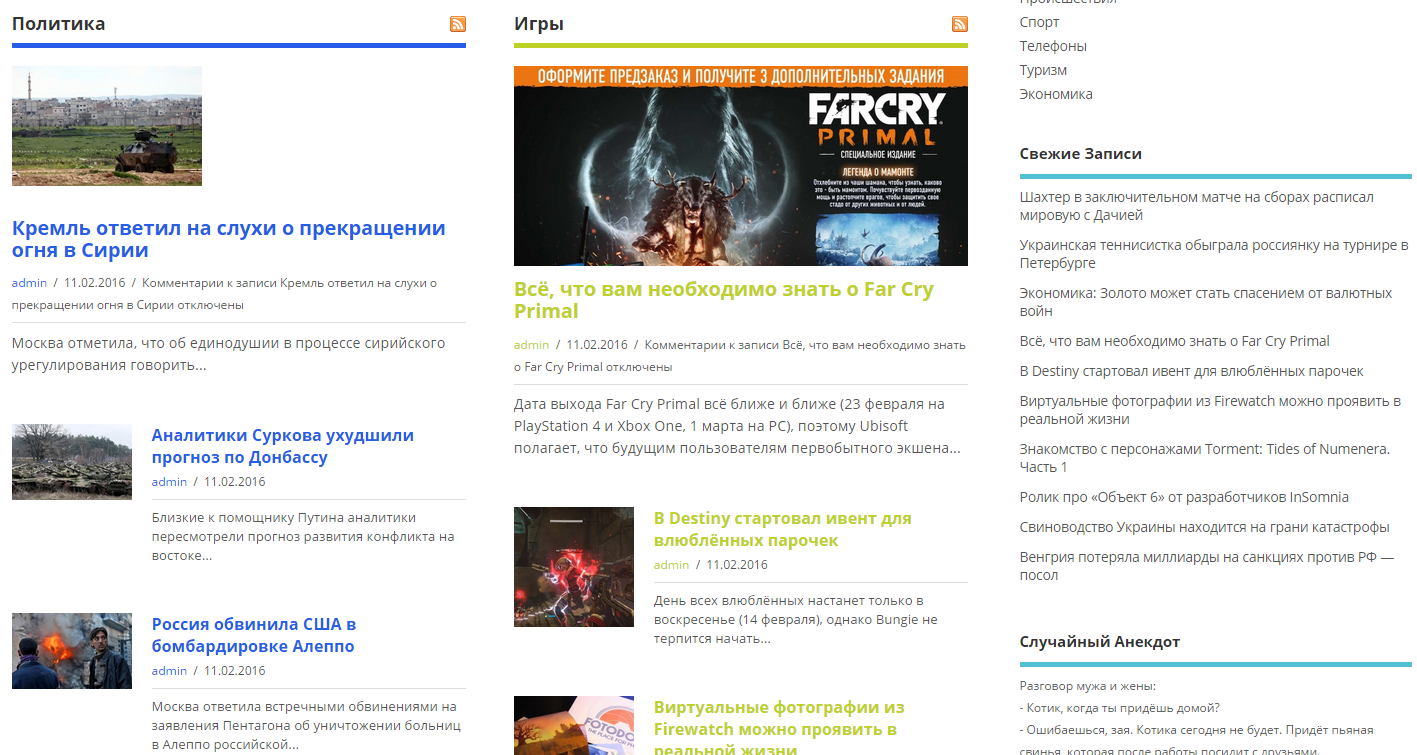Click excerpt Москва ответила встречными обвинениями
Image resolution: width=1417 pixels, height=755 pixels.
click(306, 725)
